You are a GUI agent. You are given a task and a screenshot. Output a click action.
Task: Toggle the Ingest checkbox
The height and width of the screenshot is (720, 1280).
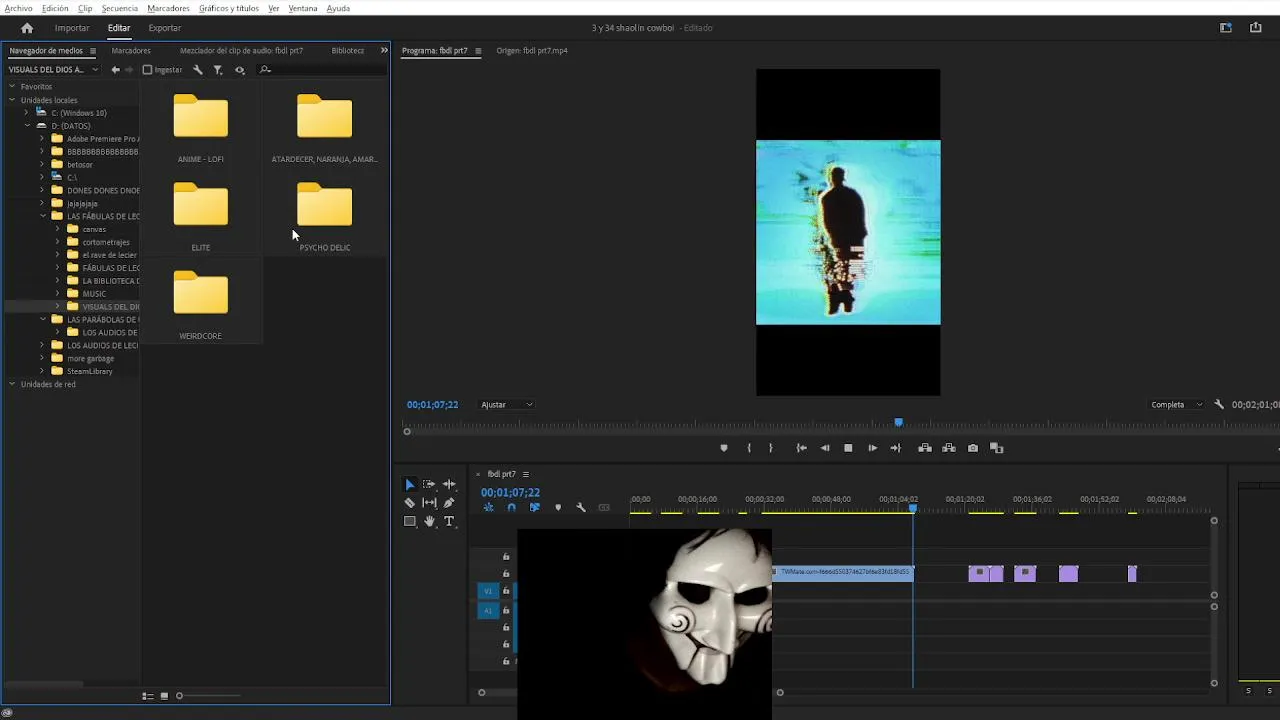pyautogui.click(x=147, y=70)
